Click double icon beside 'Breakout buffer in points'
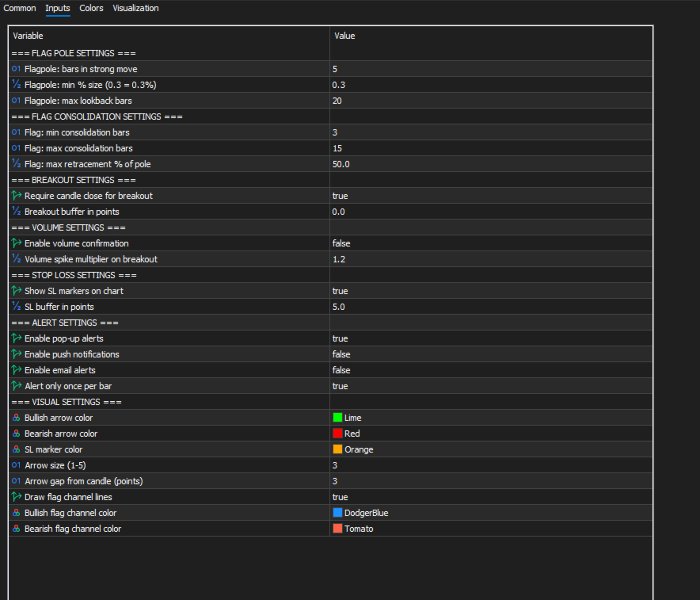 click(16, 211)
